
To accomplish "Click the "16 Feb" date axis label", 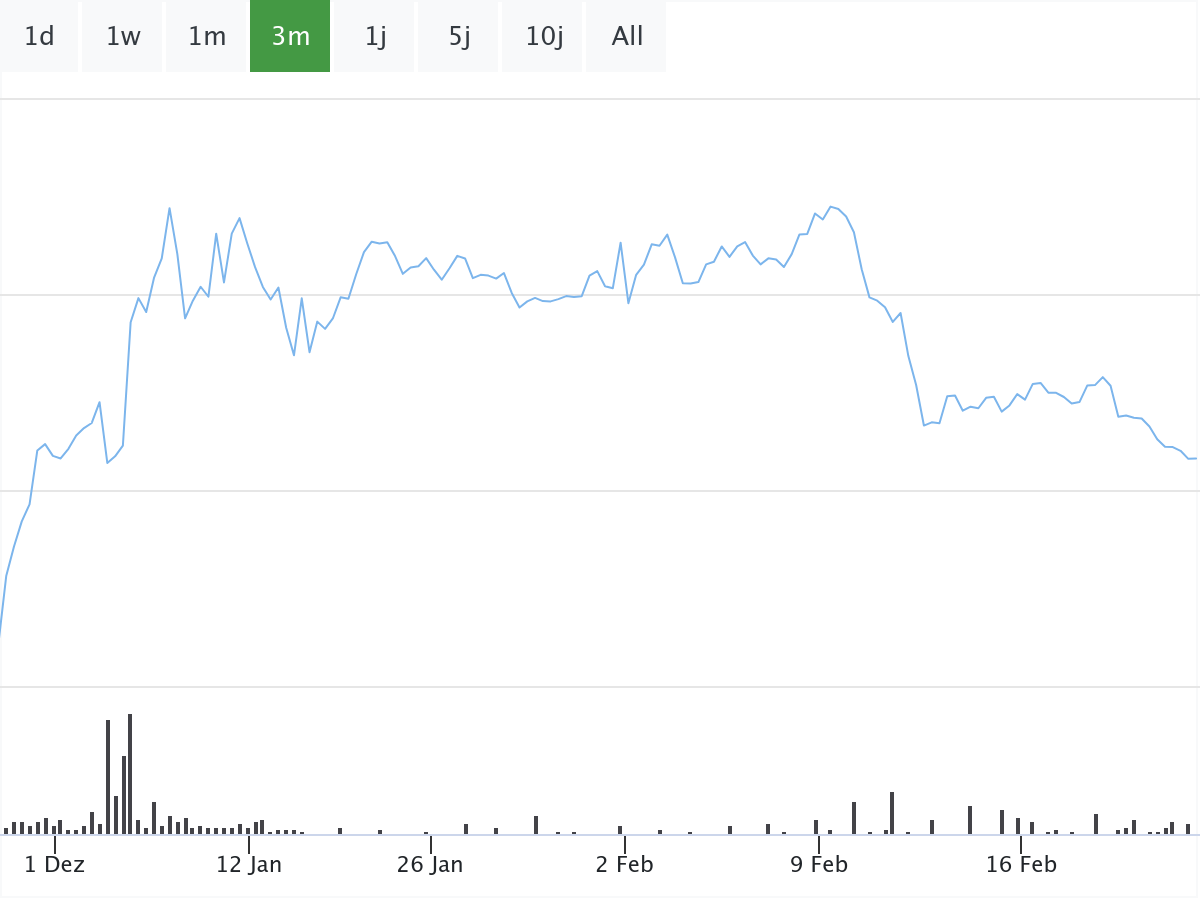I will point(1021,864).
